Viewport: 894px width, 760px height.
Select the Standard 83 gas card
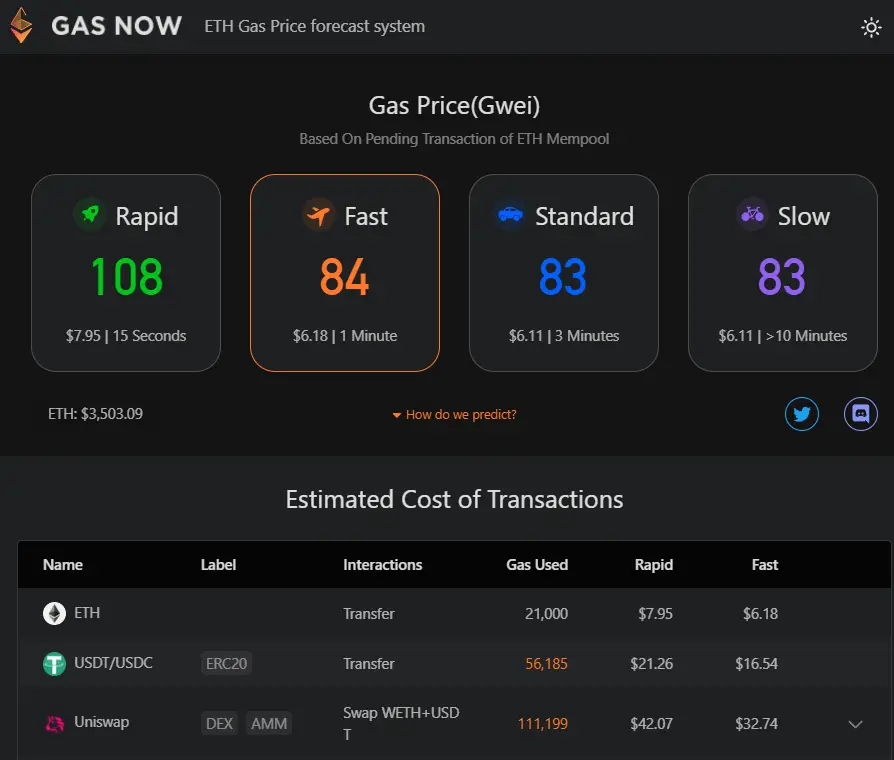(x=564, y=273)
